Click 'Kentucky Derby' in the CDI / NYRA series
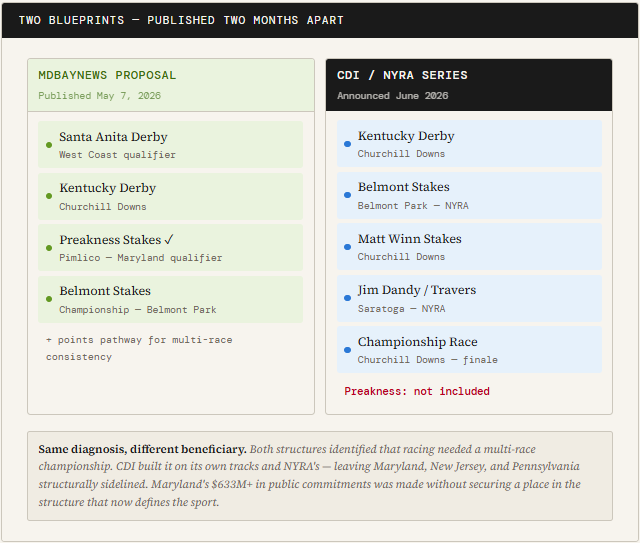The height and width of the screenshot is (543, 640). (406, 136)
